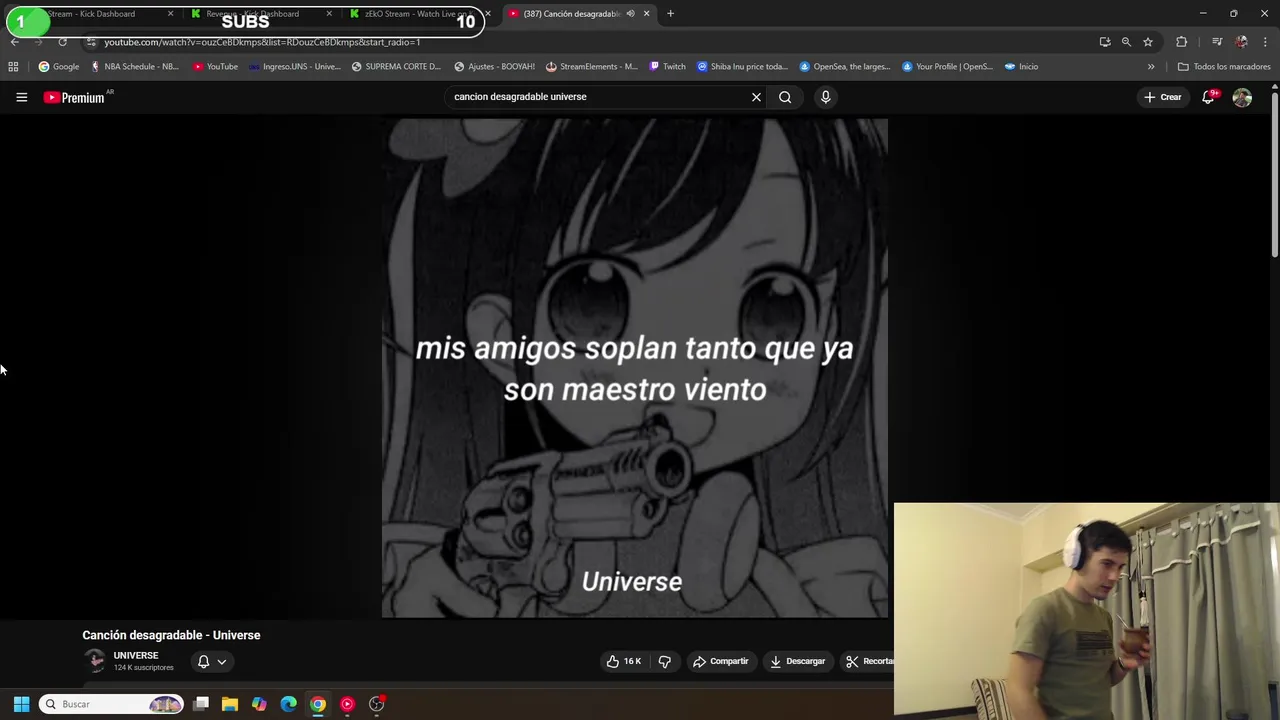The image size is (1280, 720).
Task: Bookmark this page with the star
Action: (1148, 42)
